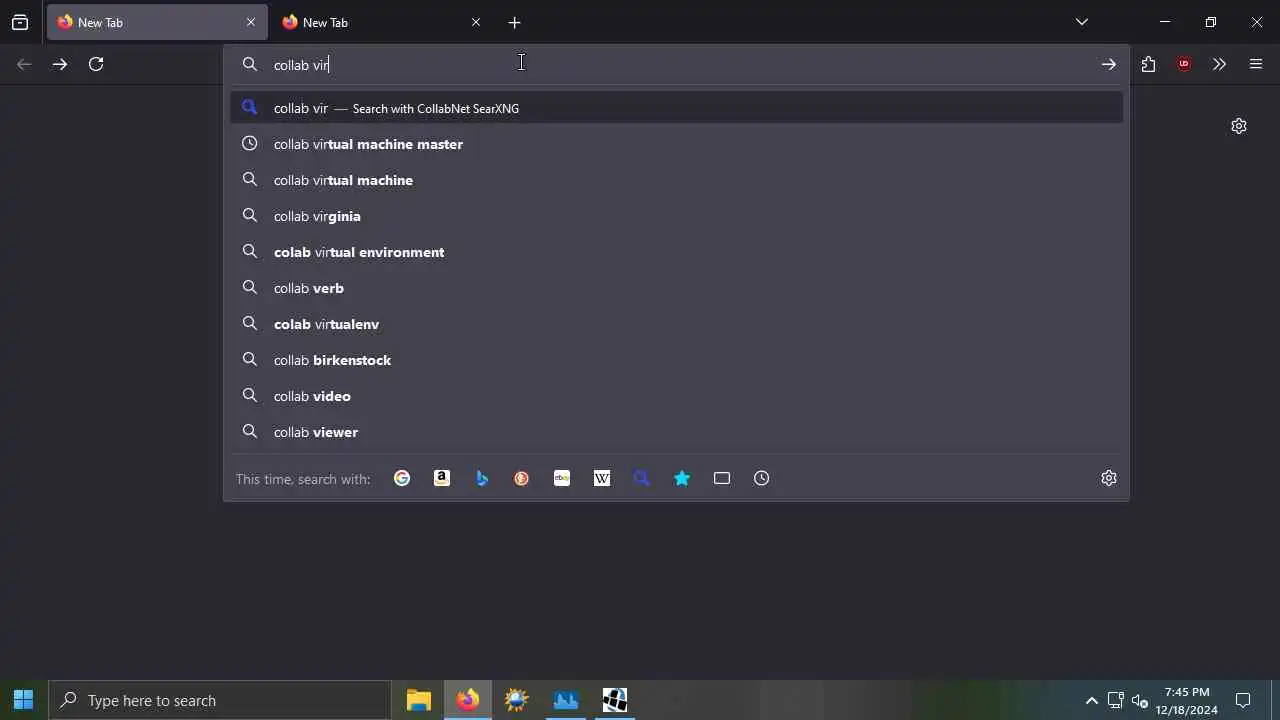
Task: Go forward one page
Action: tap(60, 64)
